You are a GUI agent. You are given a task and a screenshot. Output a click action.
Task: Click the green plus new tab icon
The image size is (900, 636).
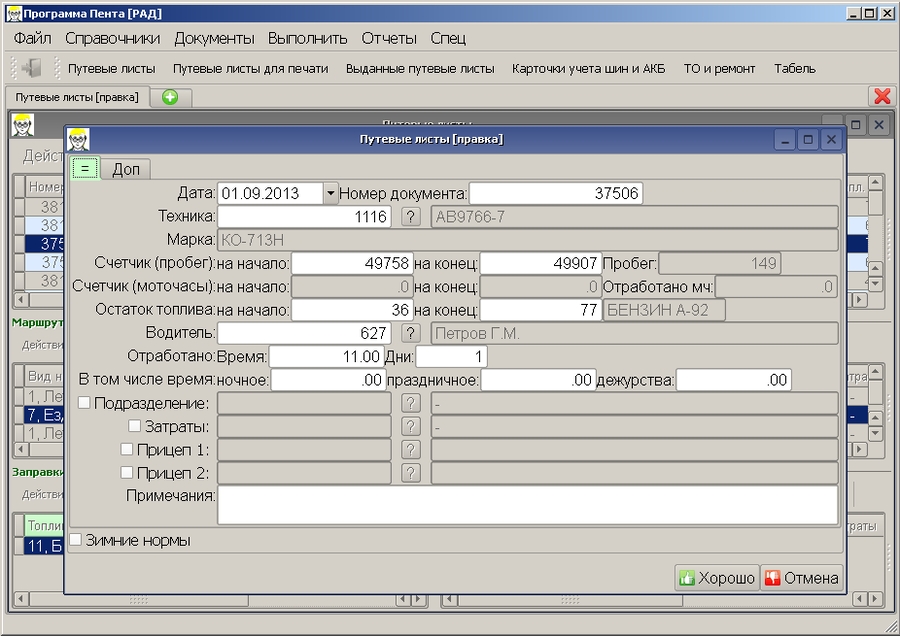[x=170, y=97]
